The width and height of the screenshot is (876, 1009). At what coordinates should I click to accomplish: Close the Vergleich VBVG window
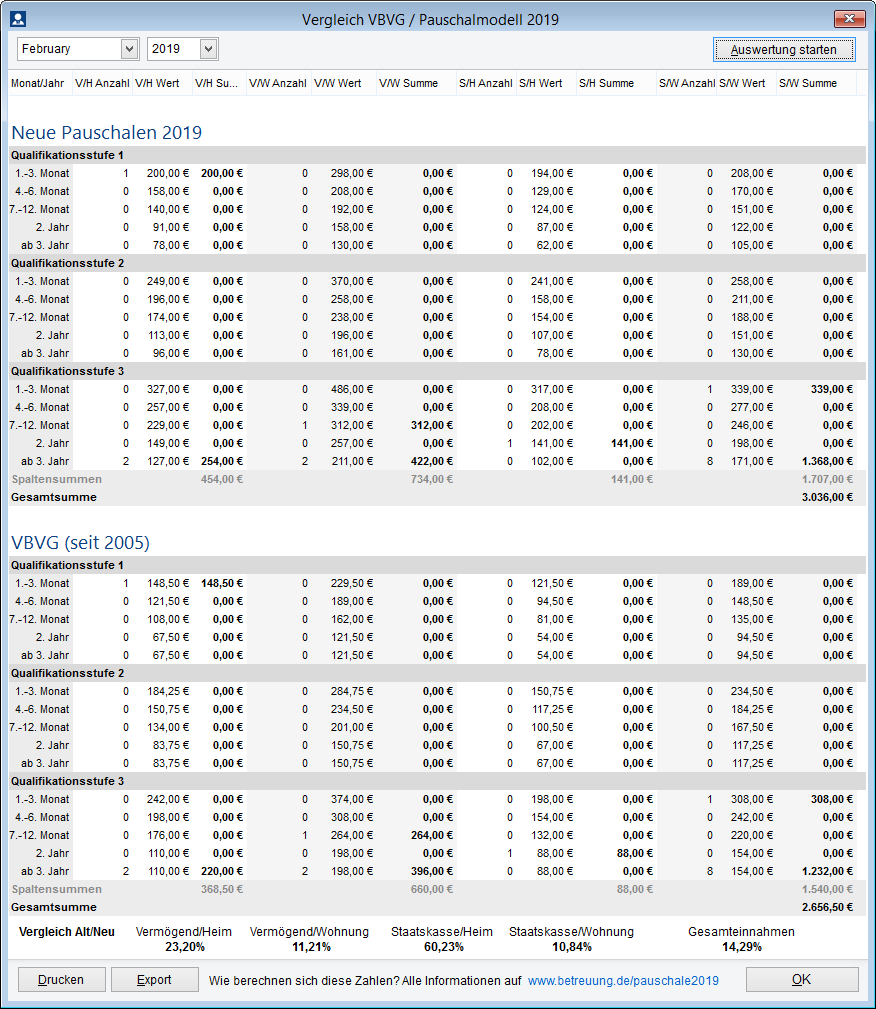[x=849, y=19]
